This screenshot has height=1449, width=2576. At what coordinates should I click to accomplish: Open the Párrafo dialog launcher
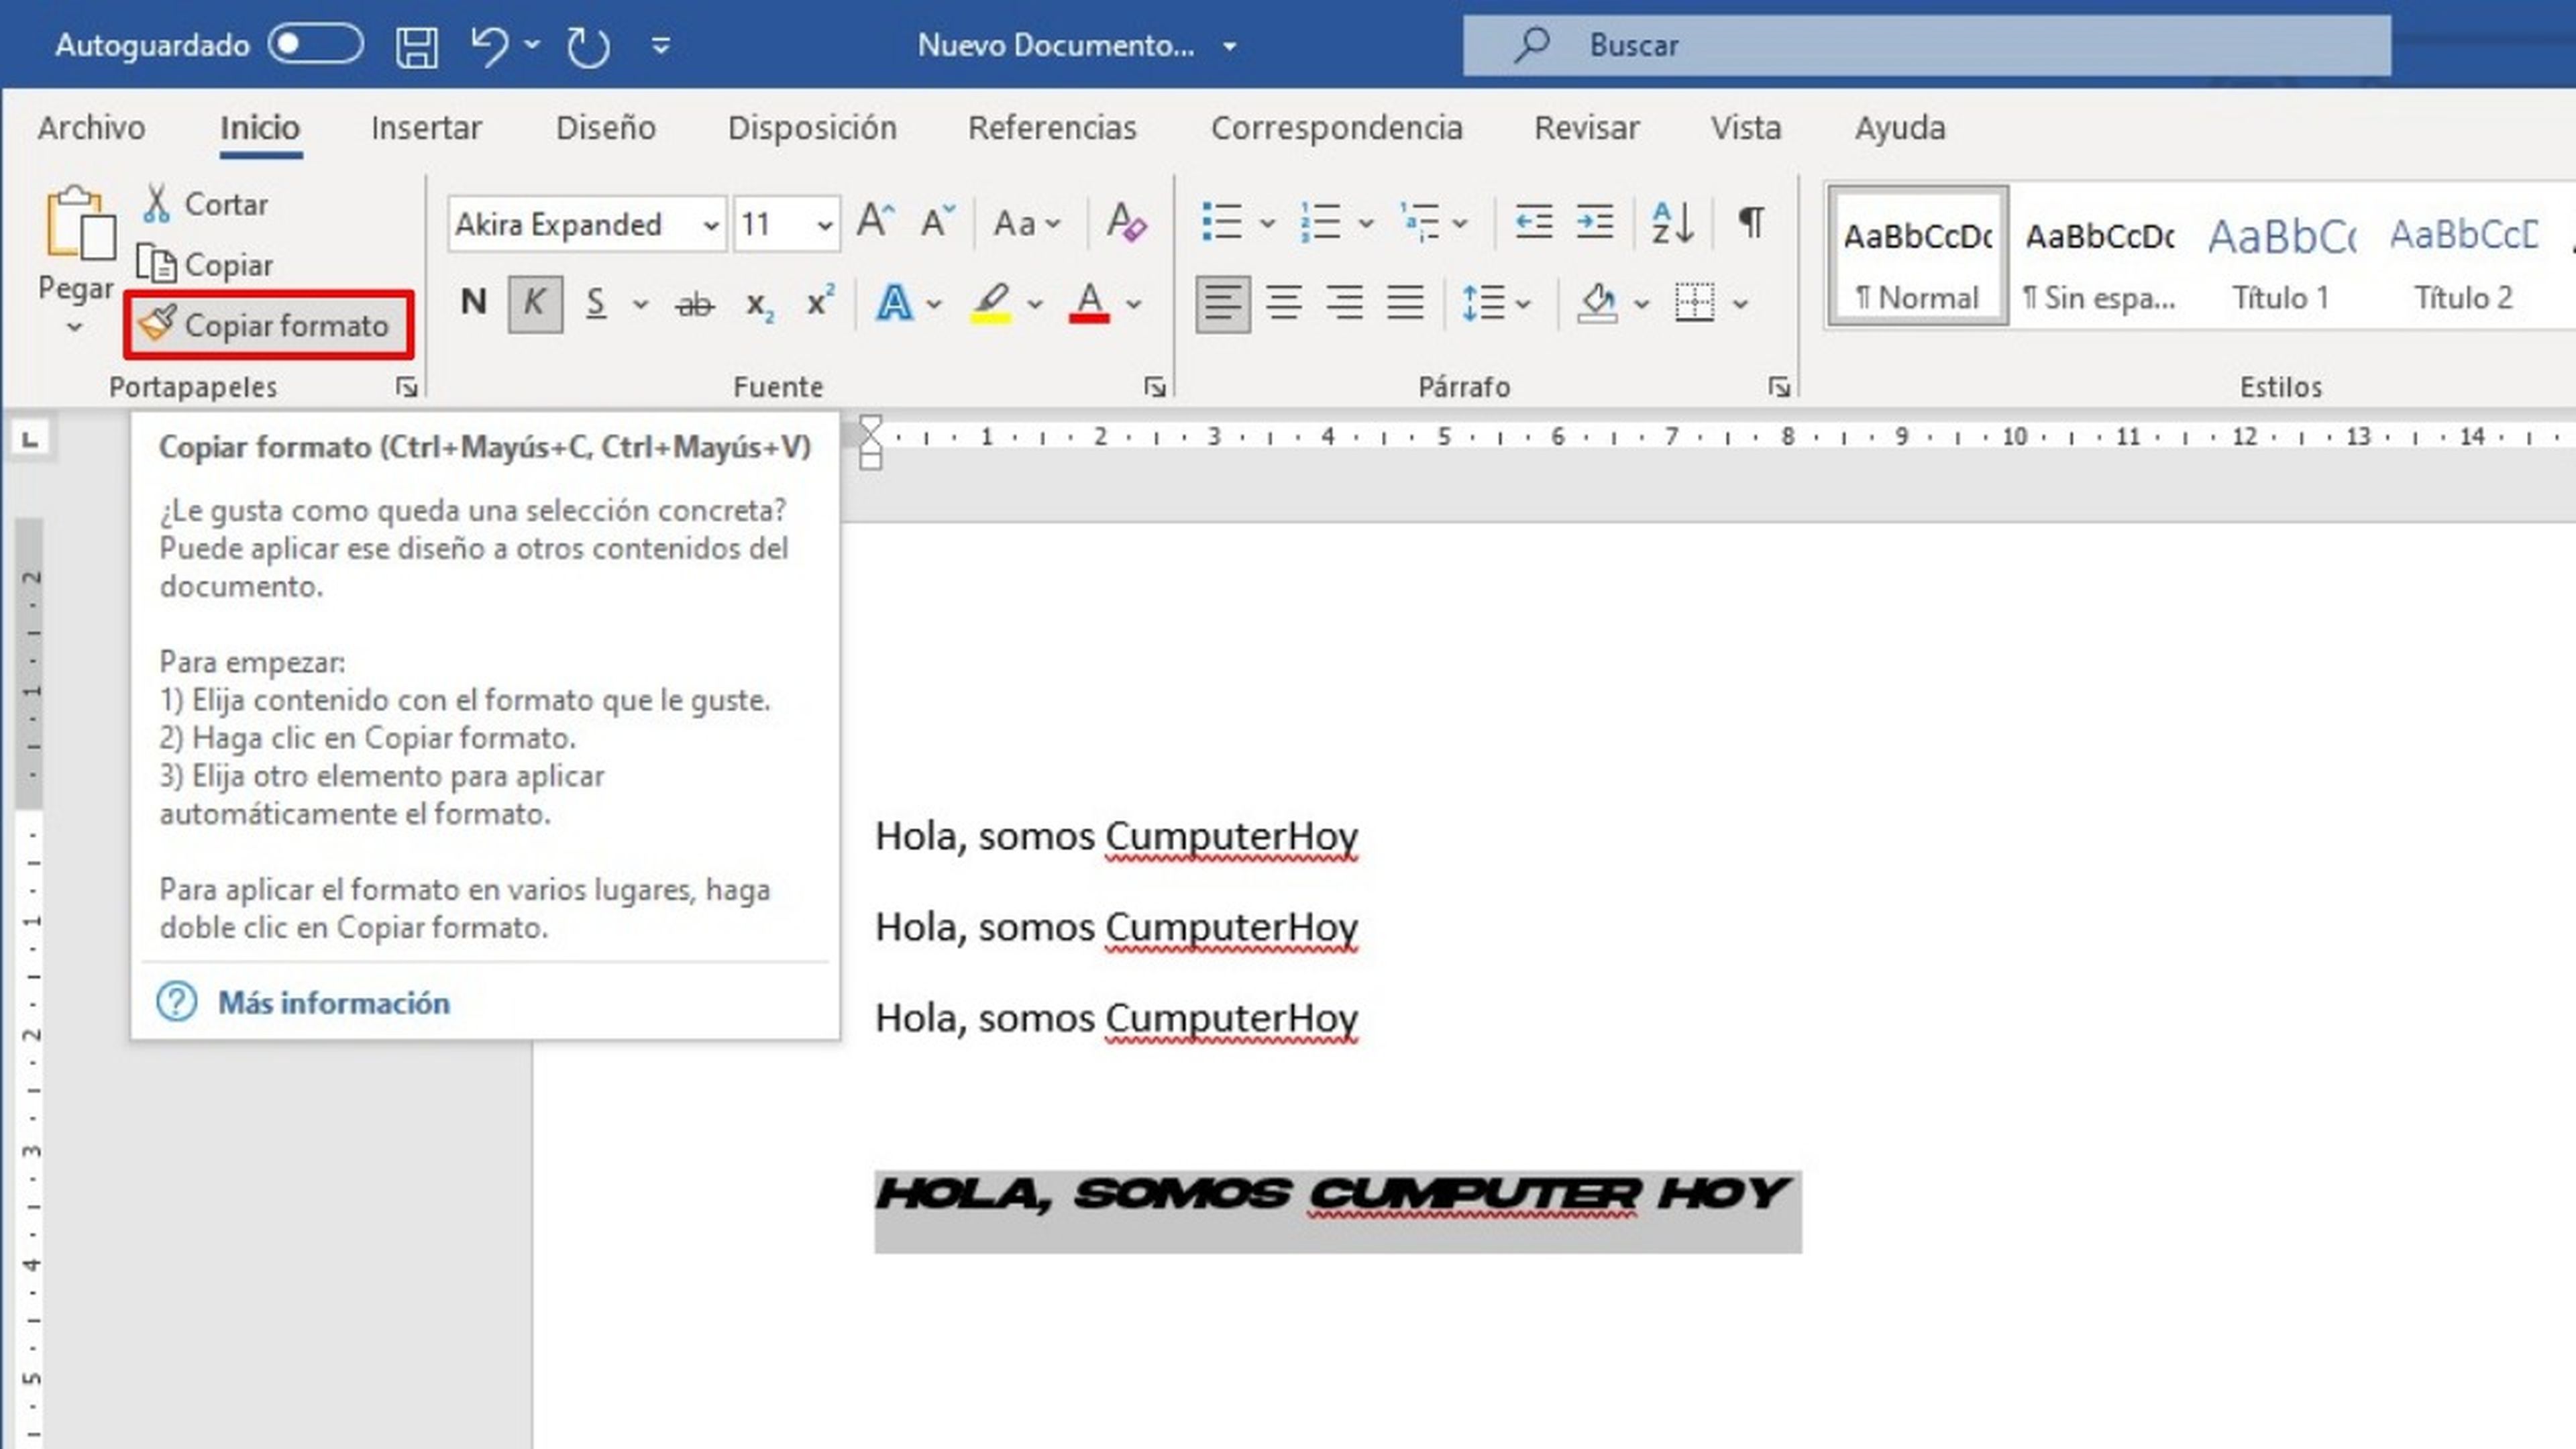pos(1779,387)
